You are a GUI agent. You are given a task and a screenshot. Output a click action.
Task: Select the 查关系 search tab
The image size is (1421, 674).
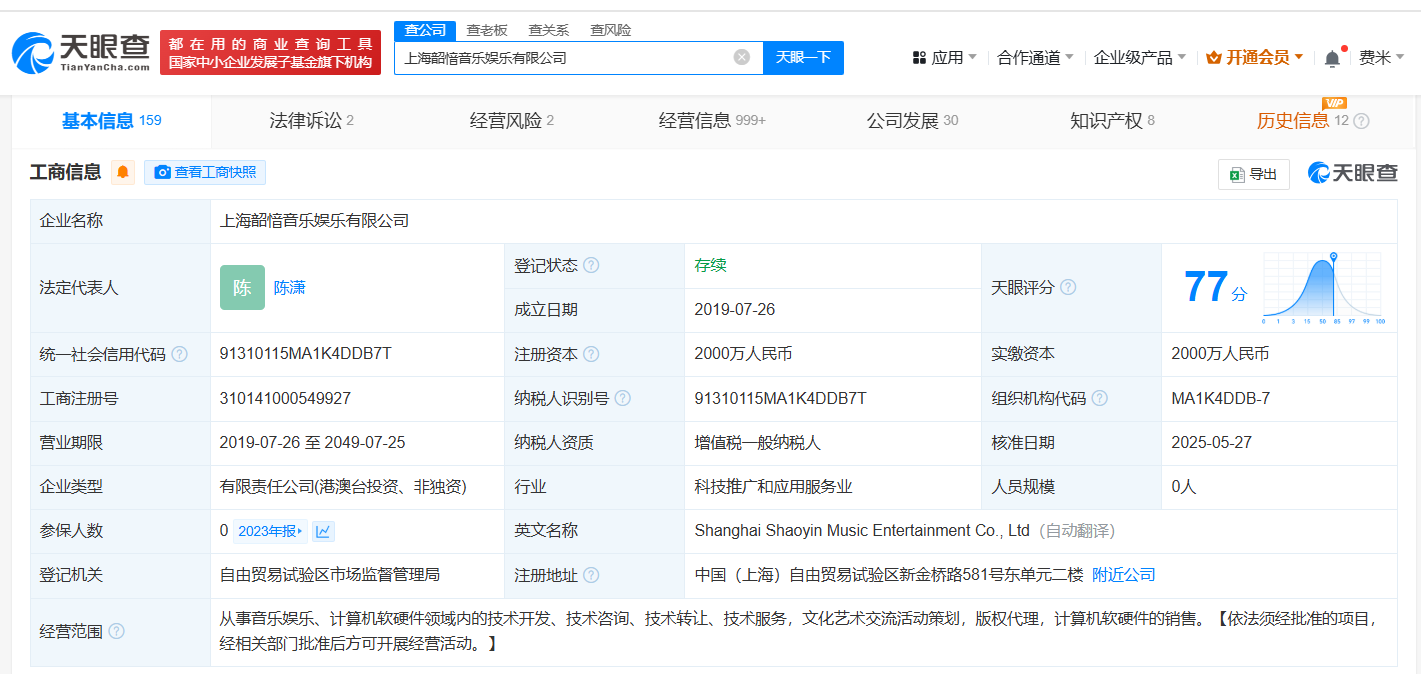548,30
